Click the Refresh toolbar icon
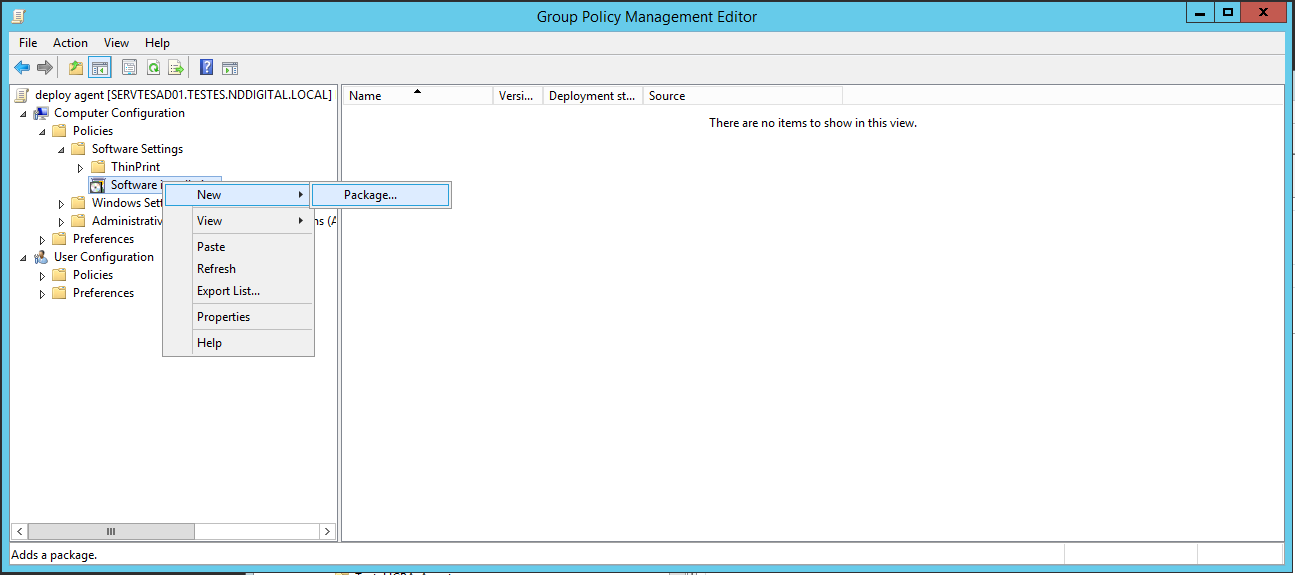The height and width of the screenshot is (575, 1295). [153, 68]
